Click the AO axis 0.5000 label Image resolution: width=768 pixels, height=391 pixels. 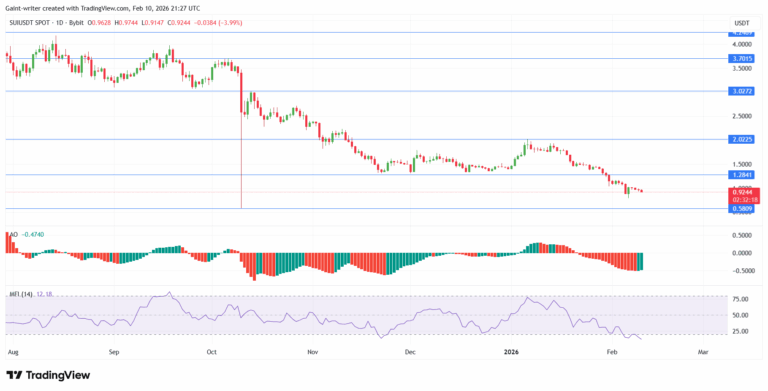(742, 236)
